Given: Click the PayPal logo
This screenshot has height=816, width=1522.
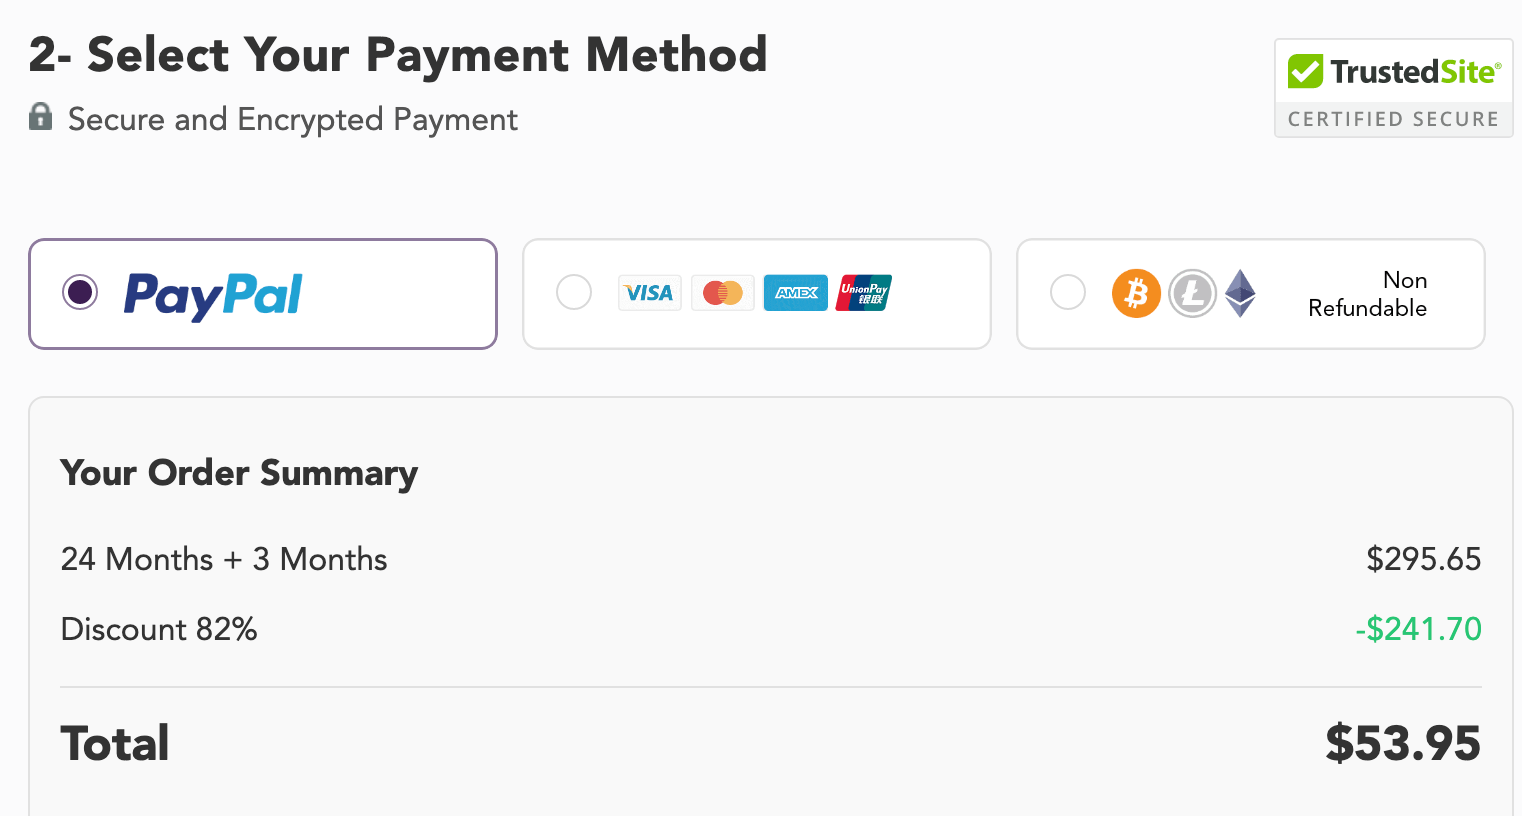Looking at the screenshot, I should coord(212,296).
